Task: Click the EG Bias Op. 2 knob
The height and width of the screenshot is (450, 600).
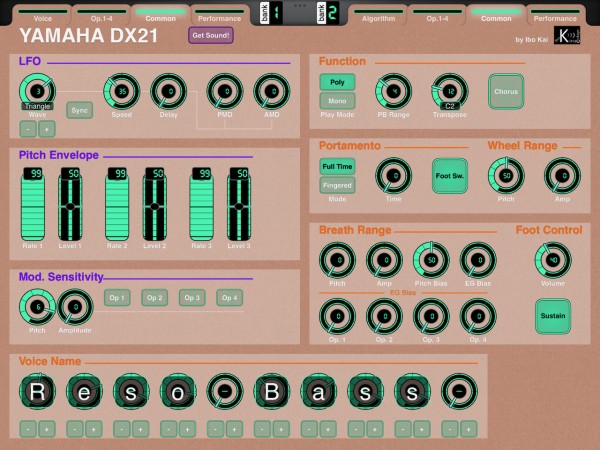Action: [x=384, y=316]
